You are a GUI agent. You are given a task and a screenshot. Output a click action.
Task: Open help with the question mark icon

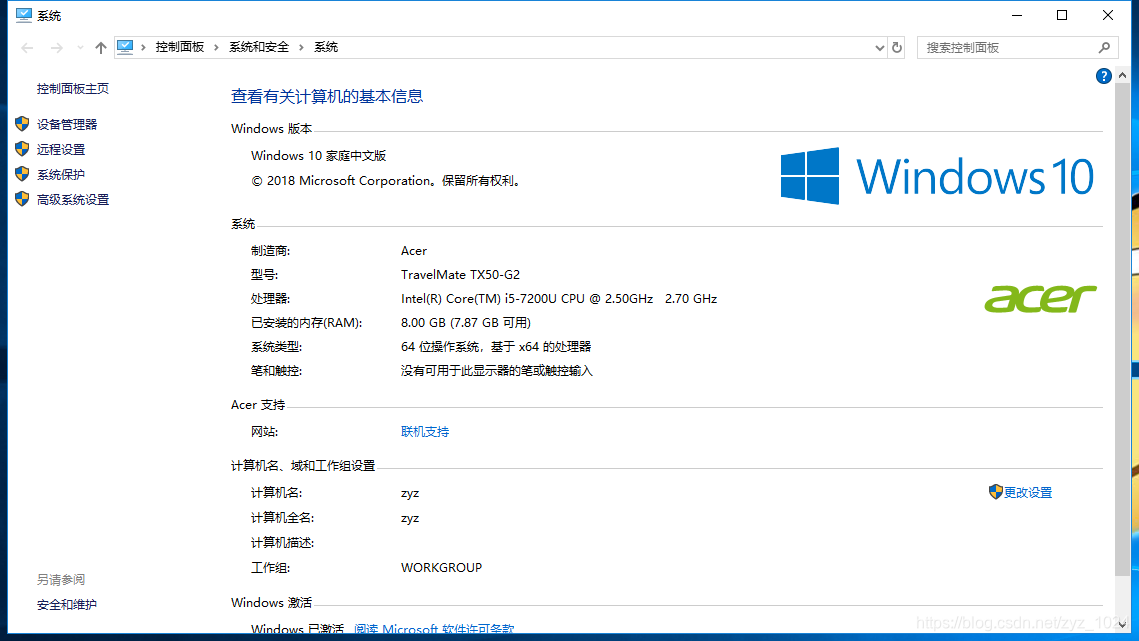(x=1103, y=76)
